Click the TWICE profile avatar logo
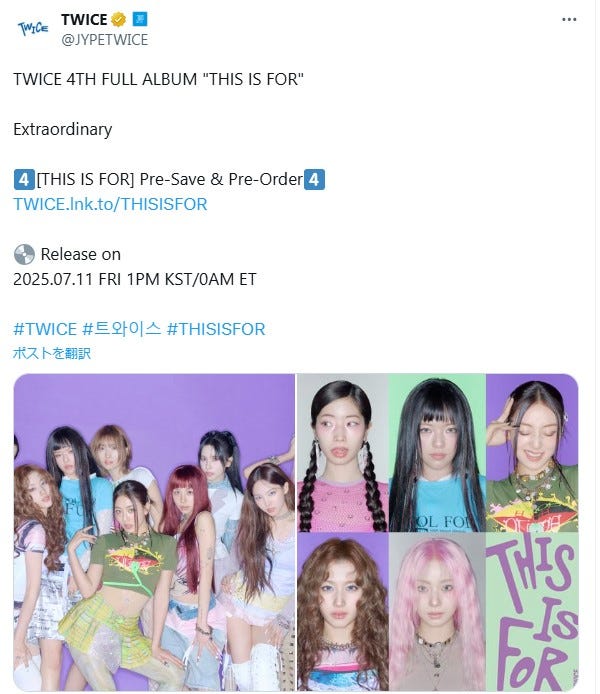600x694 pixels. click(x=33, y=28)
